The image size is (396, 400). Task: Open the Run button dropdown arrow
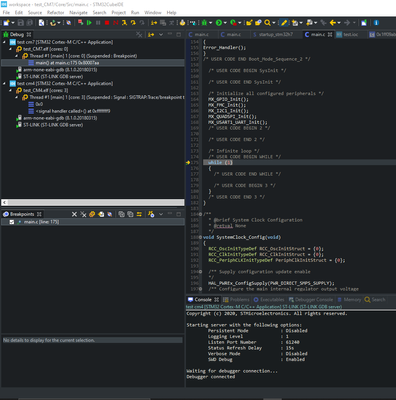[225, 23]
